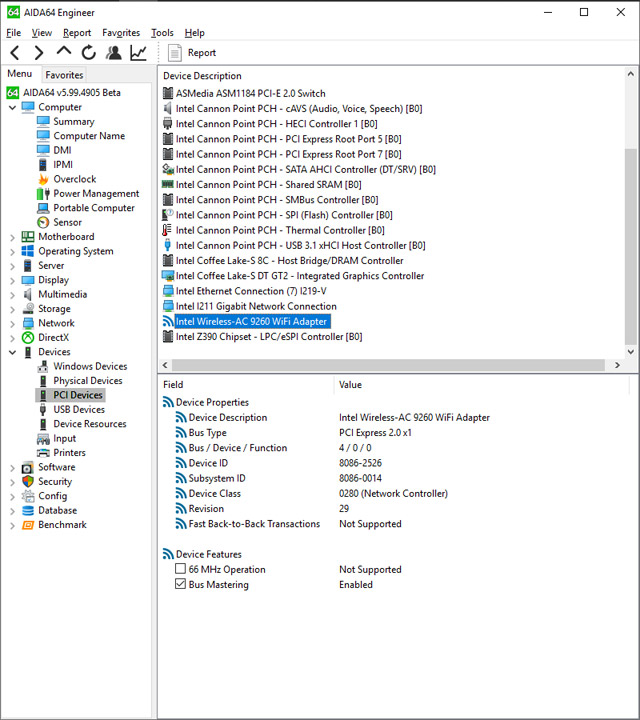Image resolution: width=640 pixels, height=720 pixels.
Task: Select PCI Devices in the tree
Action: coord(78,395)
